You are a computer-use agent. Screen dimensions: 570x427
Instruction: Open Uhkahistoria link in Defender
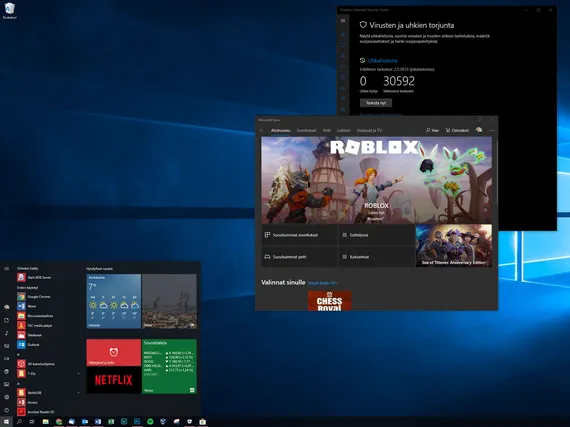[382, 61]
